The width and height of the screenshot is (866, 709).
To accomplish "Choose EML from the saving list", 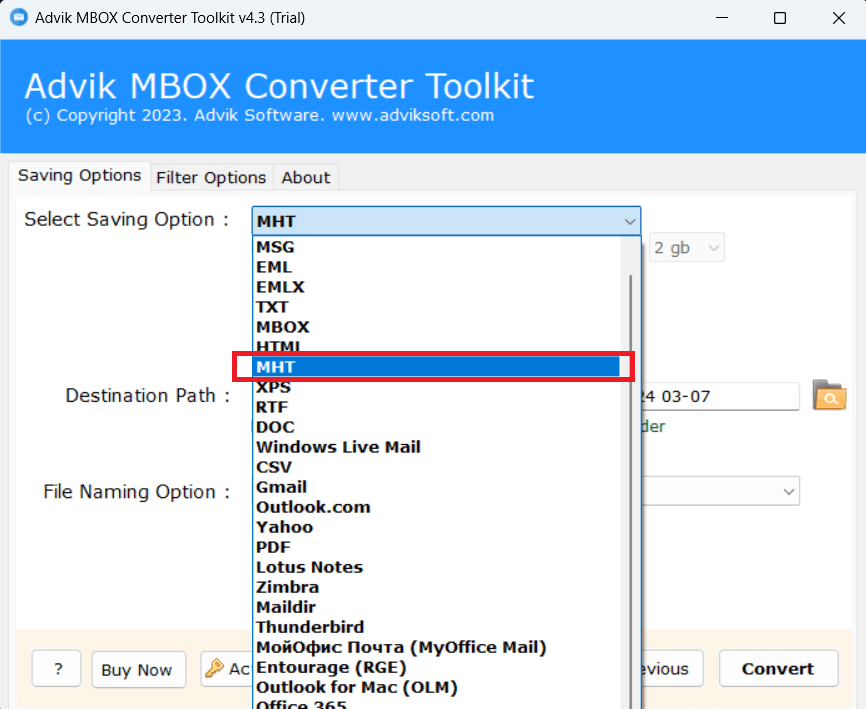I will (x=436, y=267).
